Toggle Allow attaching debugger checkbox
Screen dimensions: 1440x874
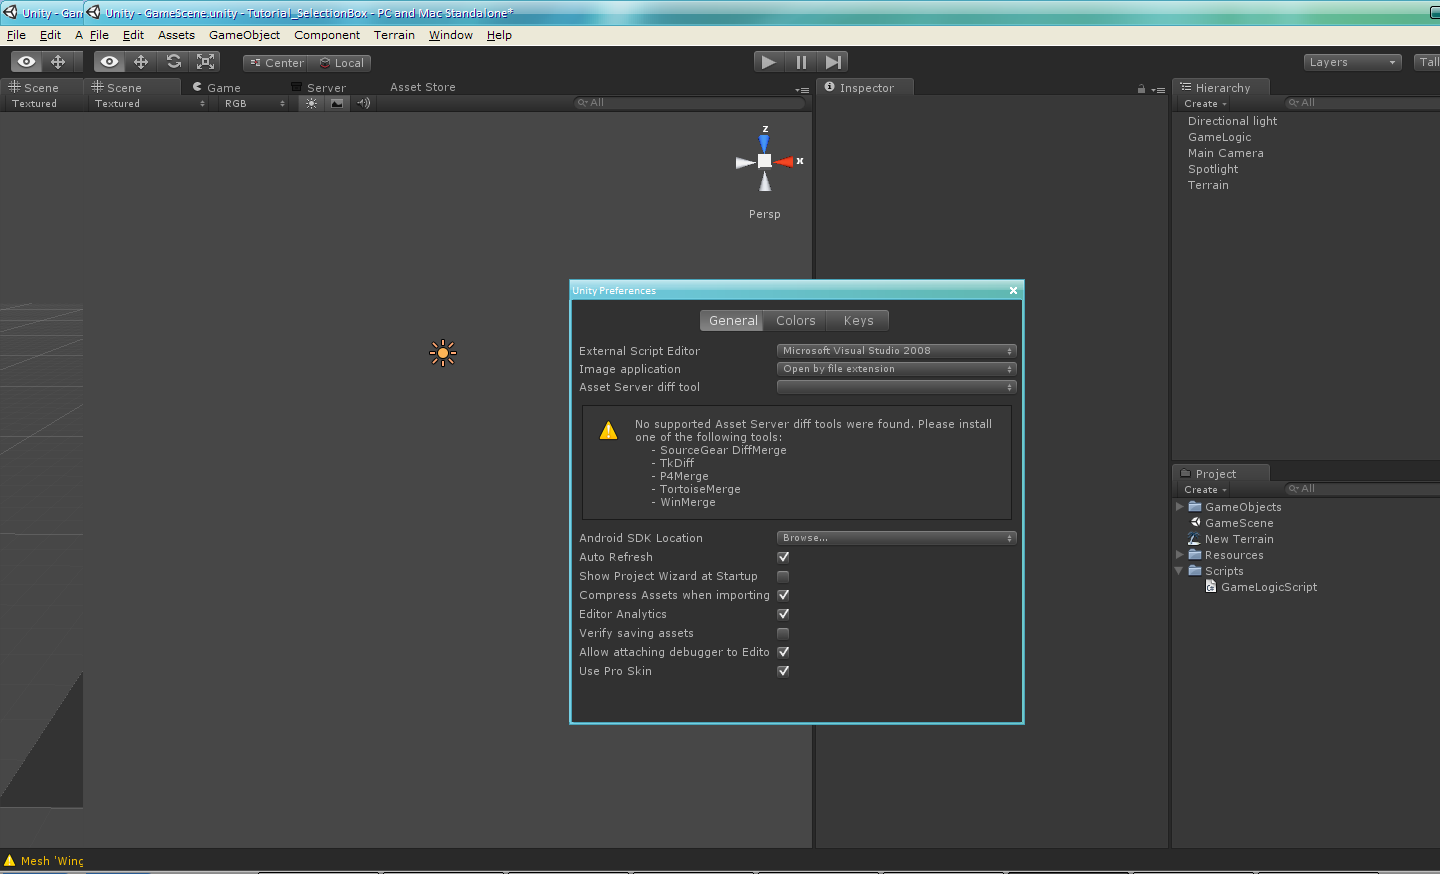click(x=783, y=652)
